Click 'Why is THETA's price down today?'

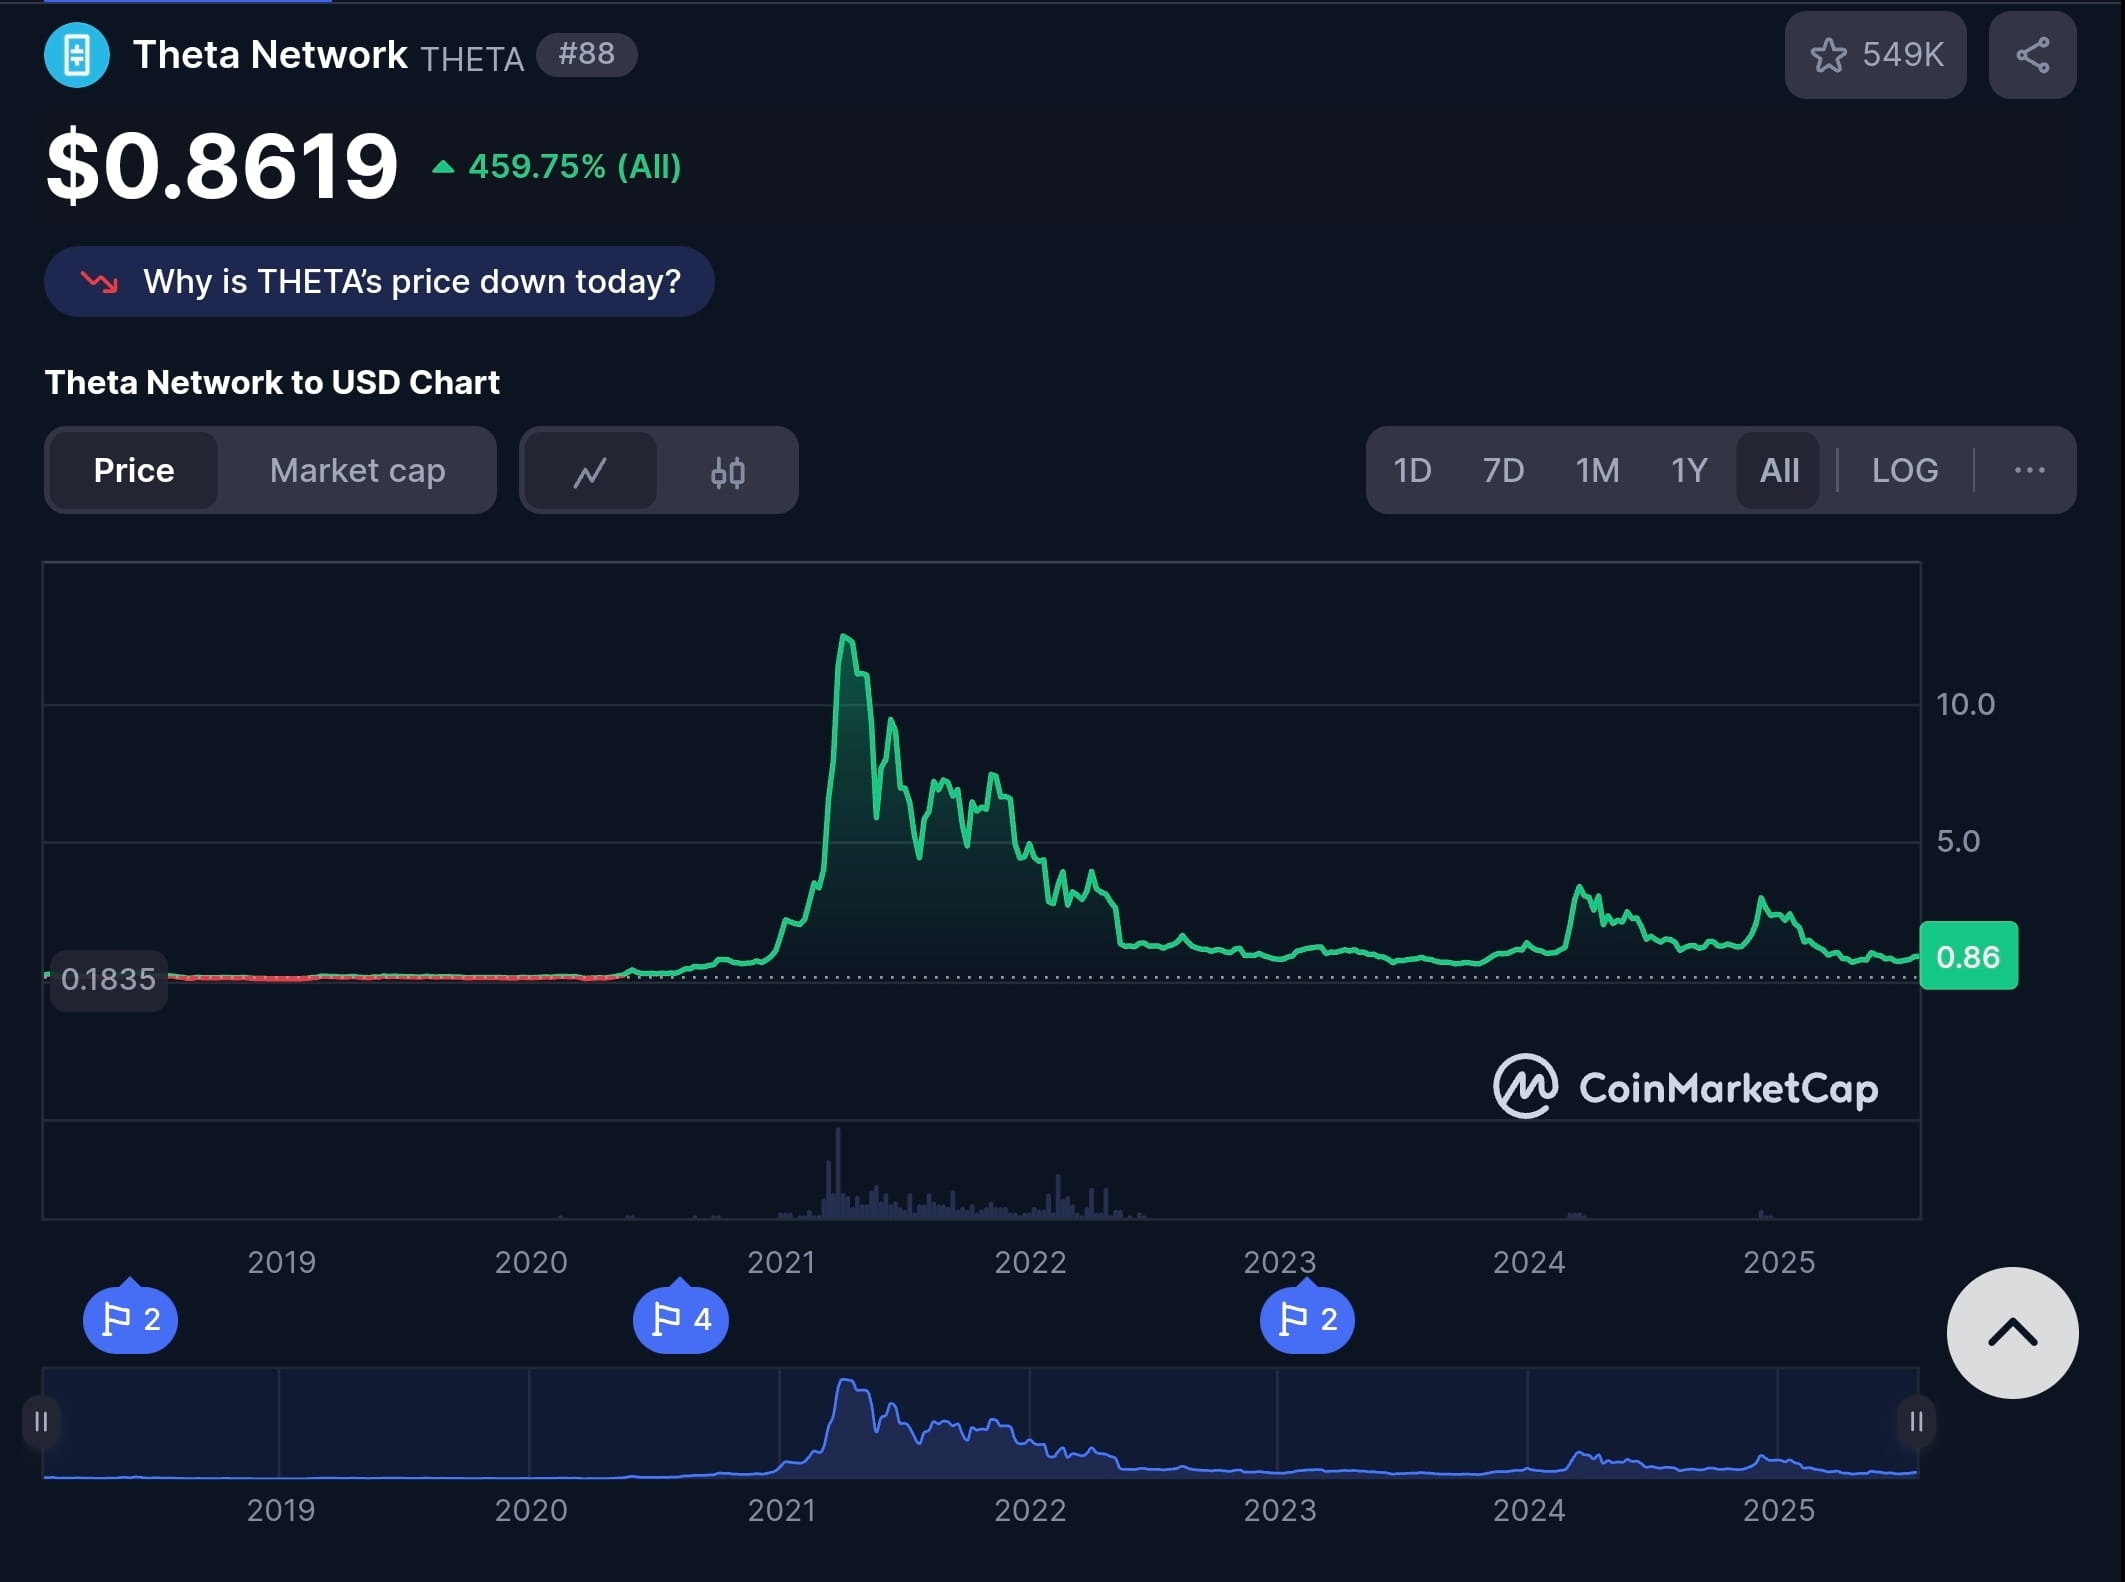(379, 282)
